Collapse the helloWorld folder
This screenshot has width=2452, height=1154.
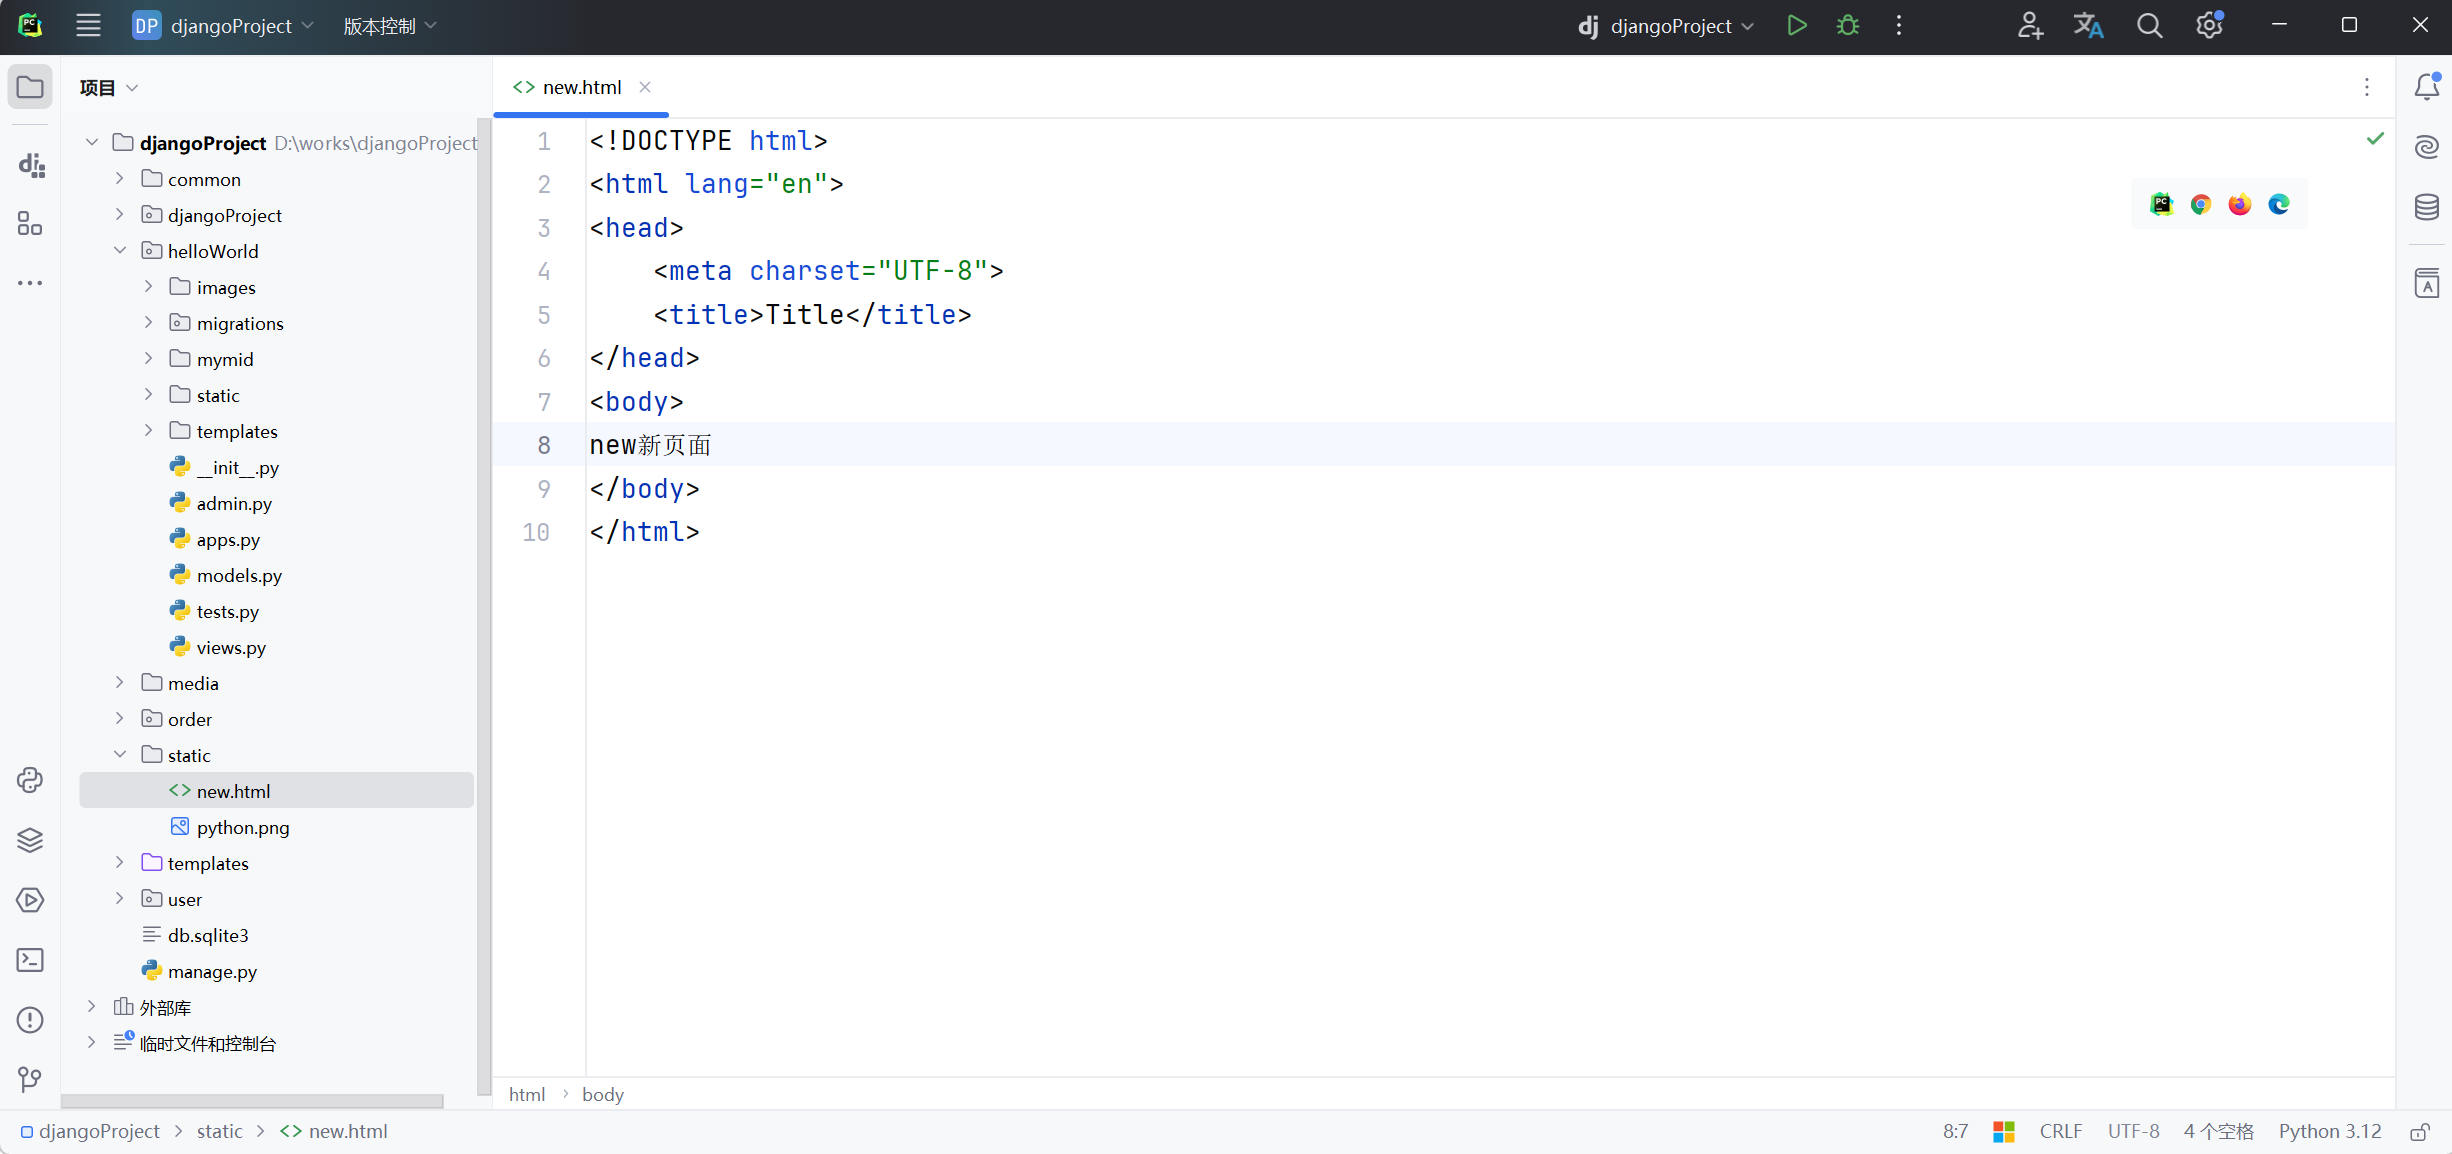click(x=120, y=251)
